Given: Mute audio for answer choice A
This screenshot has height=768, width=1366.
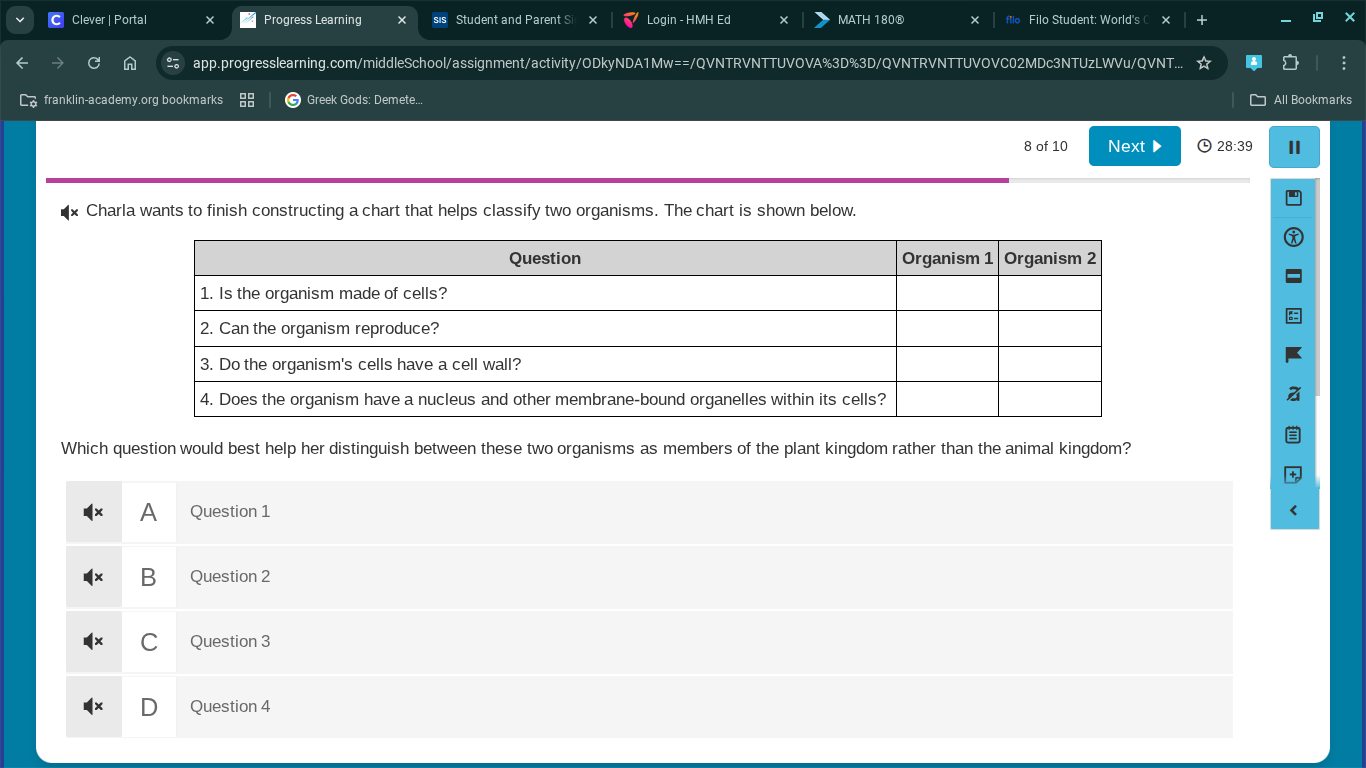Looking at the screenshot, I should [x=93, y=511].
